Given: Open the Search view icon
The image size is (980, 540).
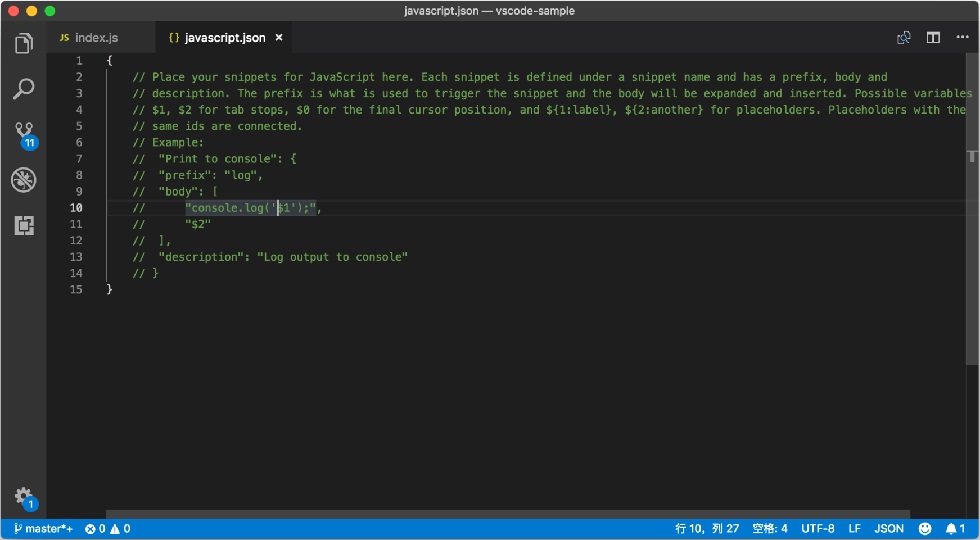Looking at the screenshot, I should click(24, 89).
